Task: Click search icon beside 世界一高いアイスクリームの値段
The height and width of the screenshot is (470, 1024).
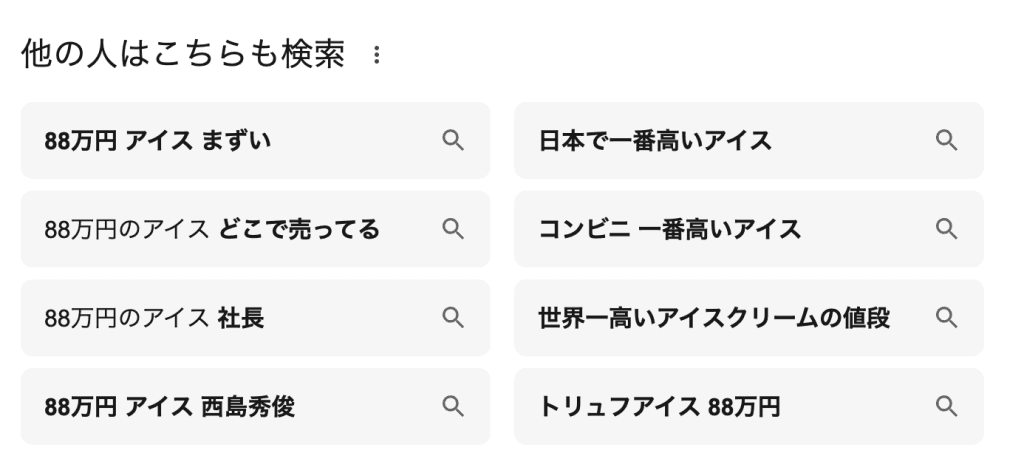Action: [946, 318]
